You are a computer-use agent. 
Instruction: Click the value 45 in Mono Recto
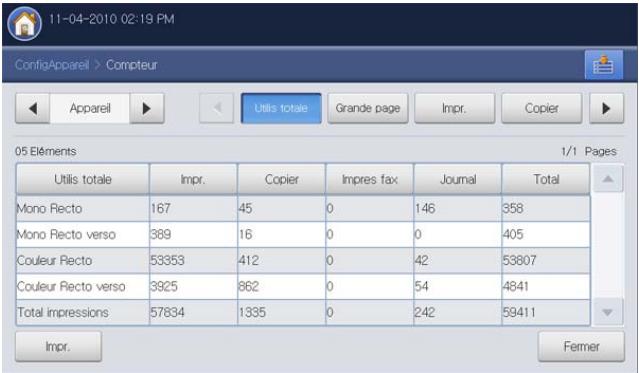pos(245,209)
